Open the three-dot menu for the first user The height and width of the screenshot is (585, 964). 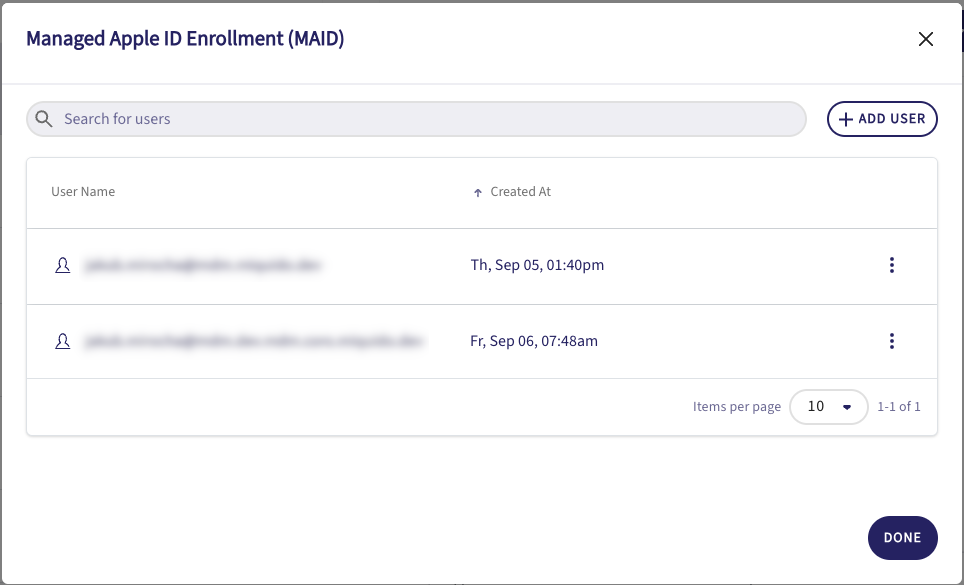(891, 265)
